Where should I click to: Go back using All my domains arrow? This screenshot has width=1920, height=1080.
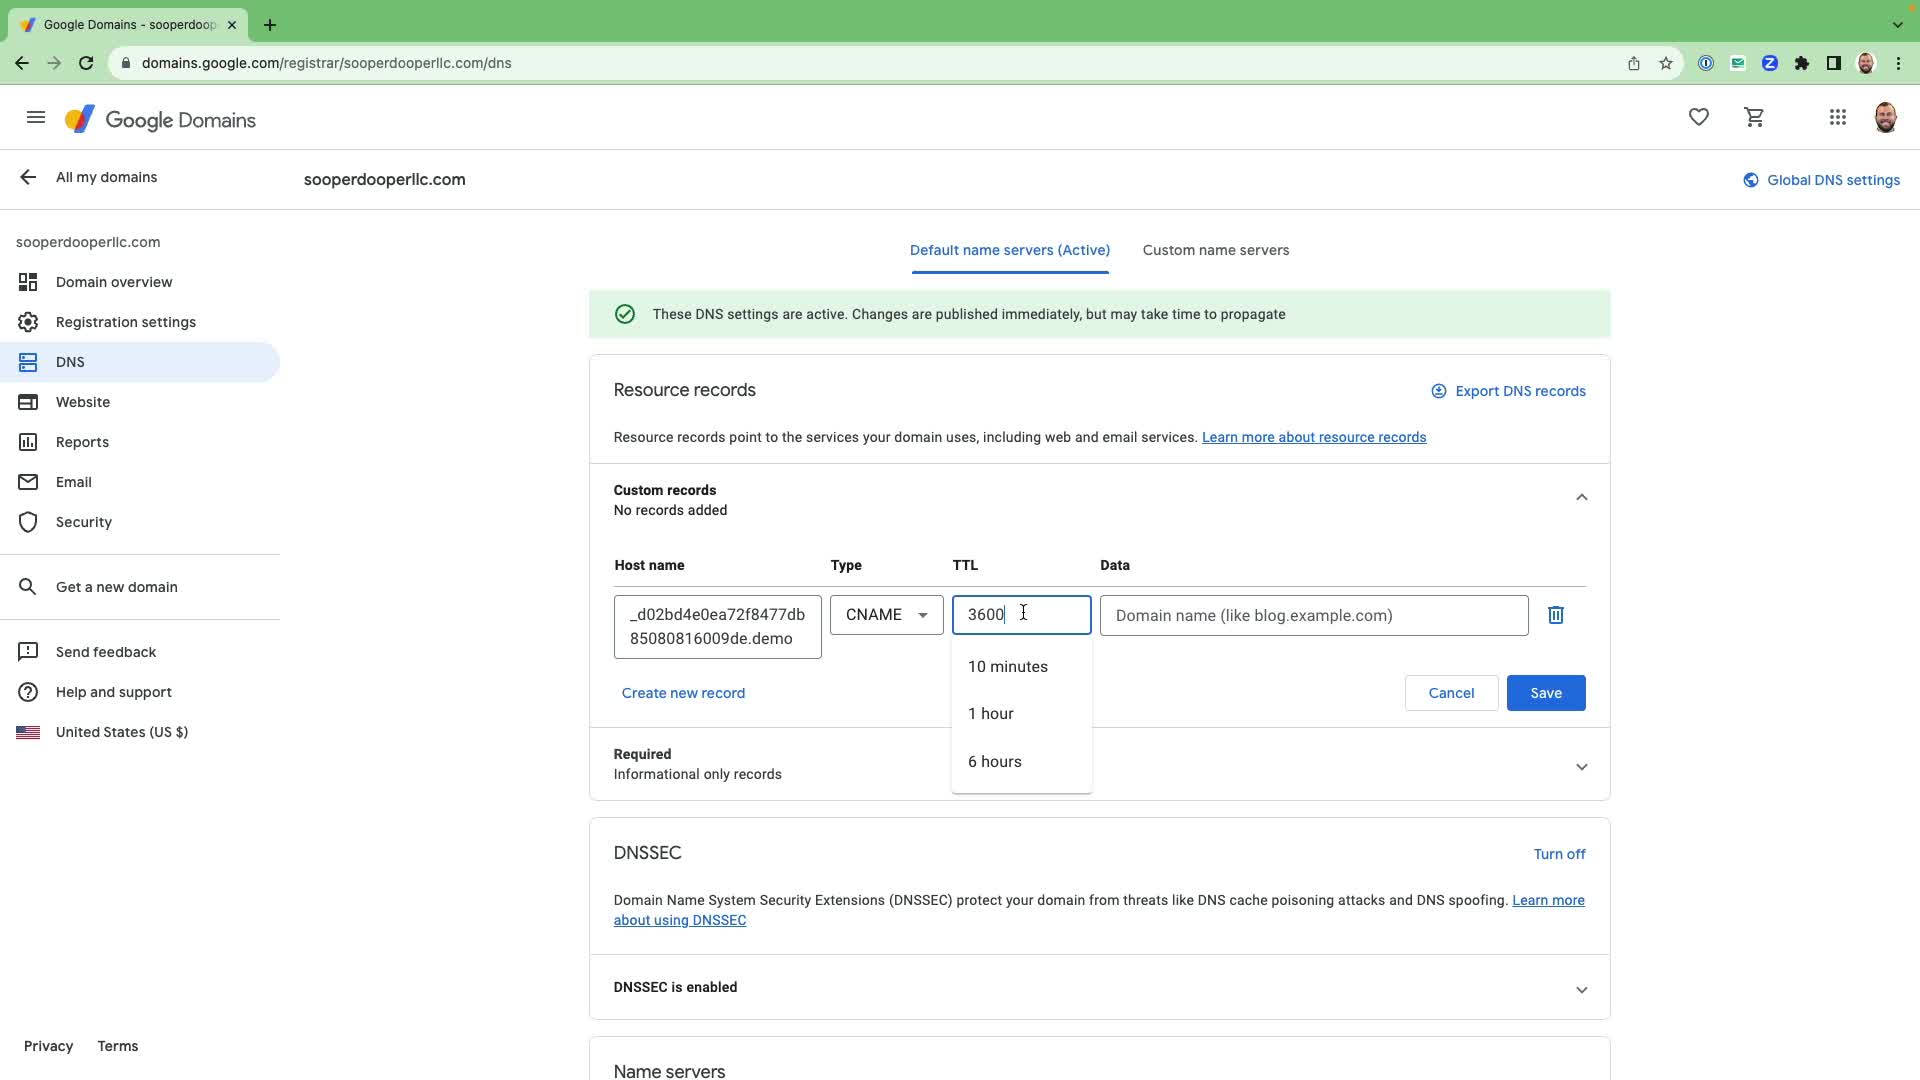click(x=28, y=177)
